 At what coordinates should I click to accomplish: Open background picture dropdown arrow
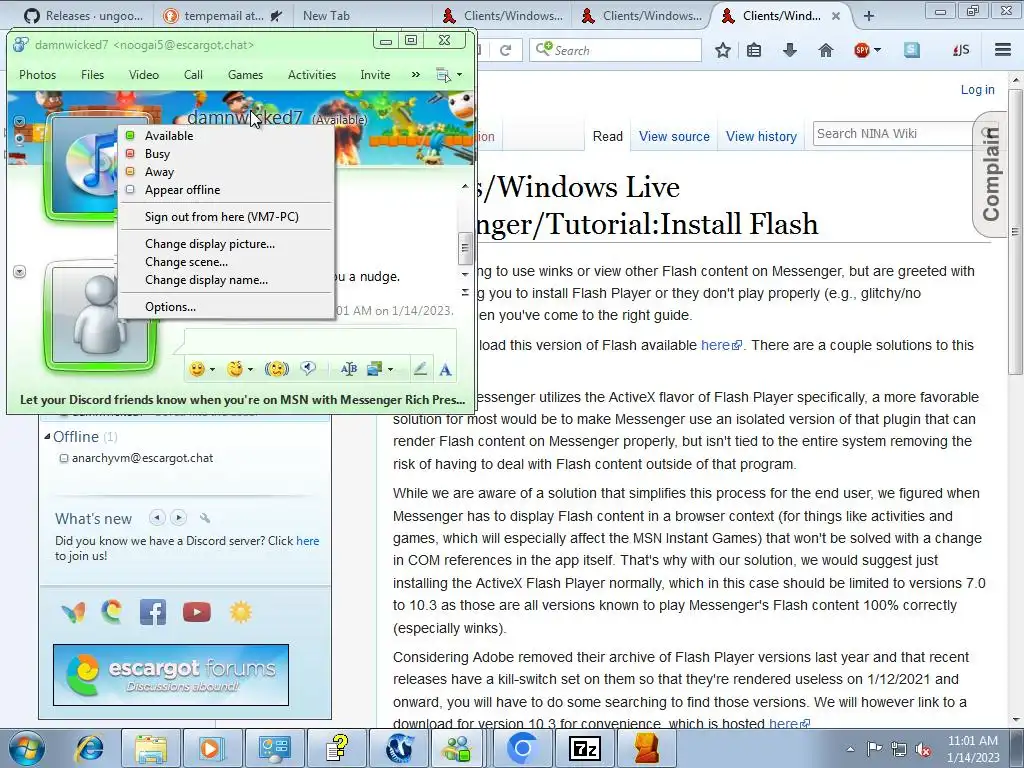click(x=391, y=370)
